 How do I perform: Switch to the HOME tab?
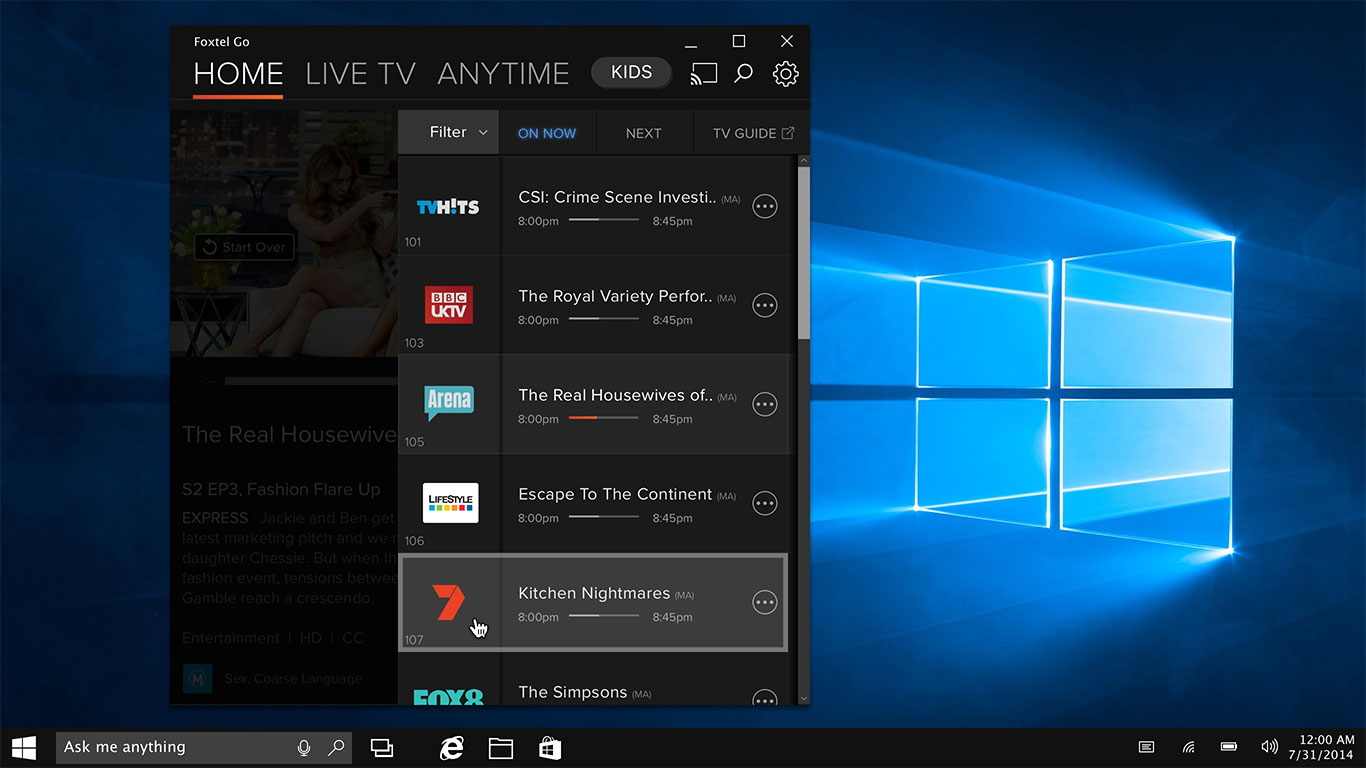[238, 74]
